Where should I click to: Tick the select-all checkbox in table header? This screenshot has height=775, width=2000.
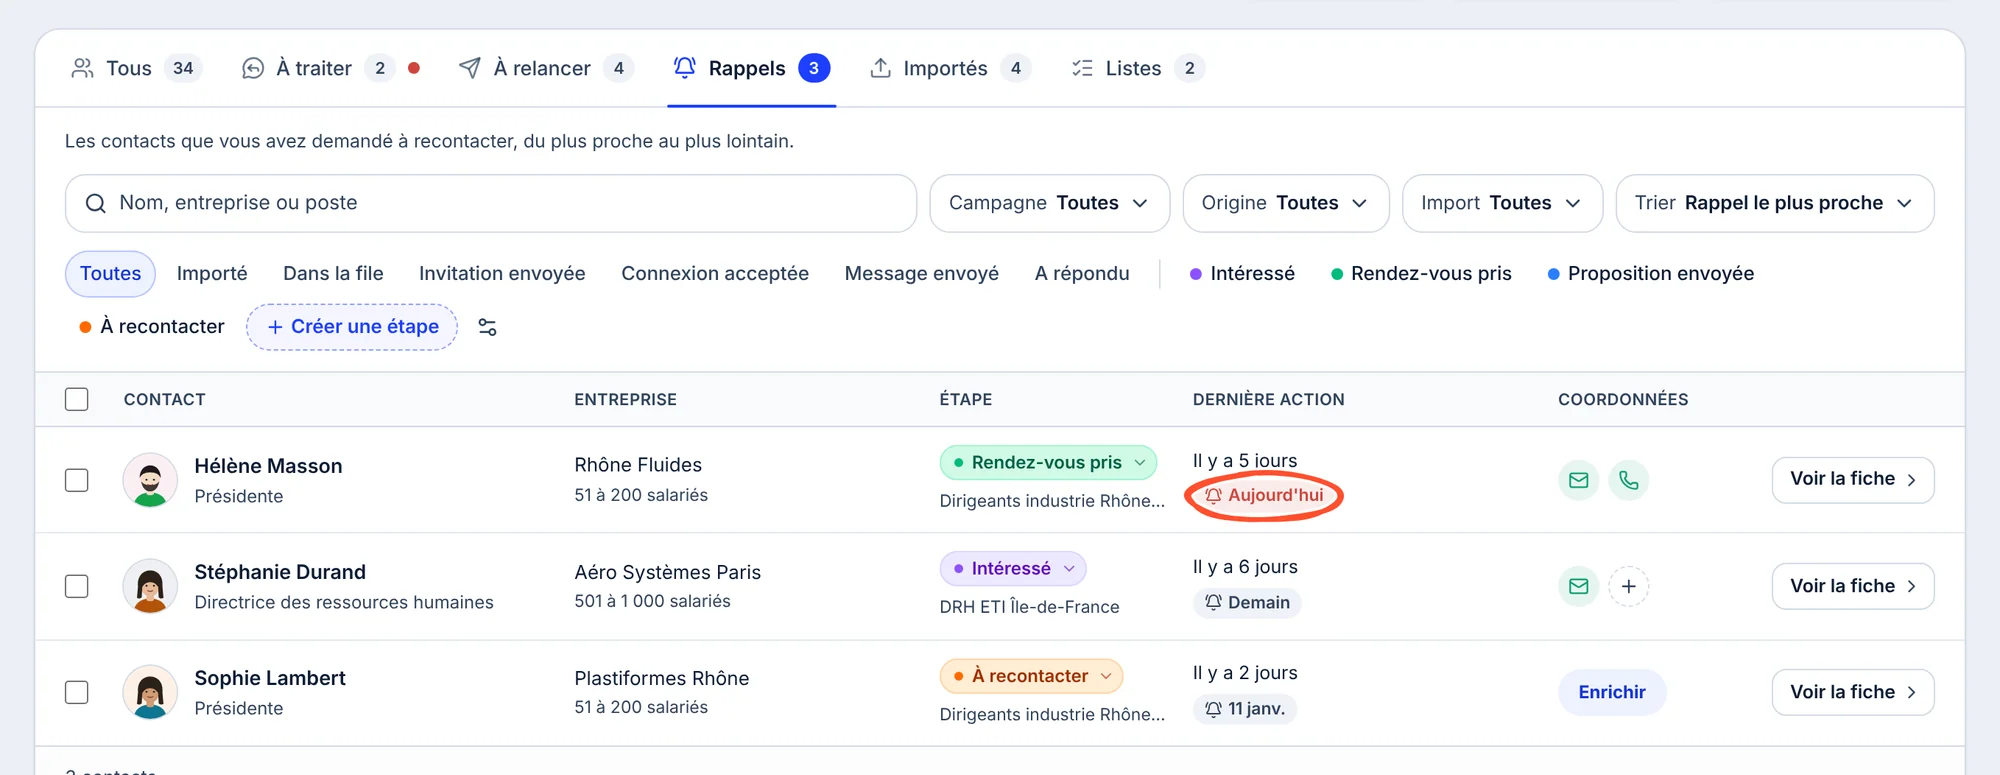[77, 400]
